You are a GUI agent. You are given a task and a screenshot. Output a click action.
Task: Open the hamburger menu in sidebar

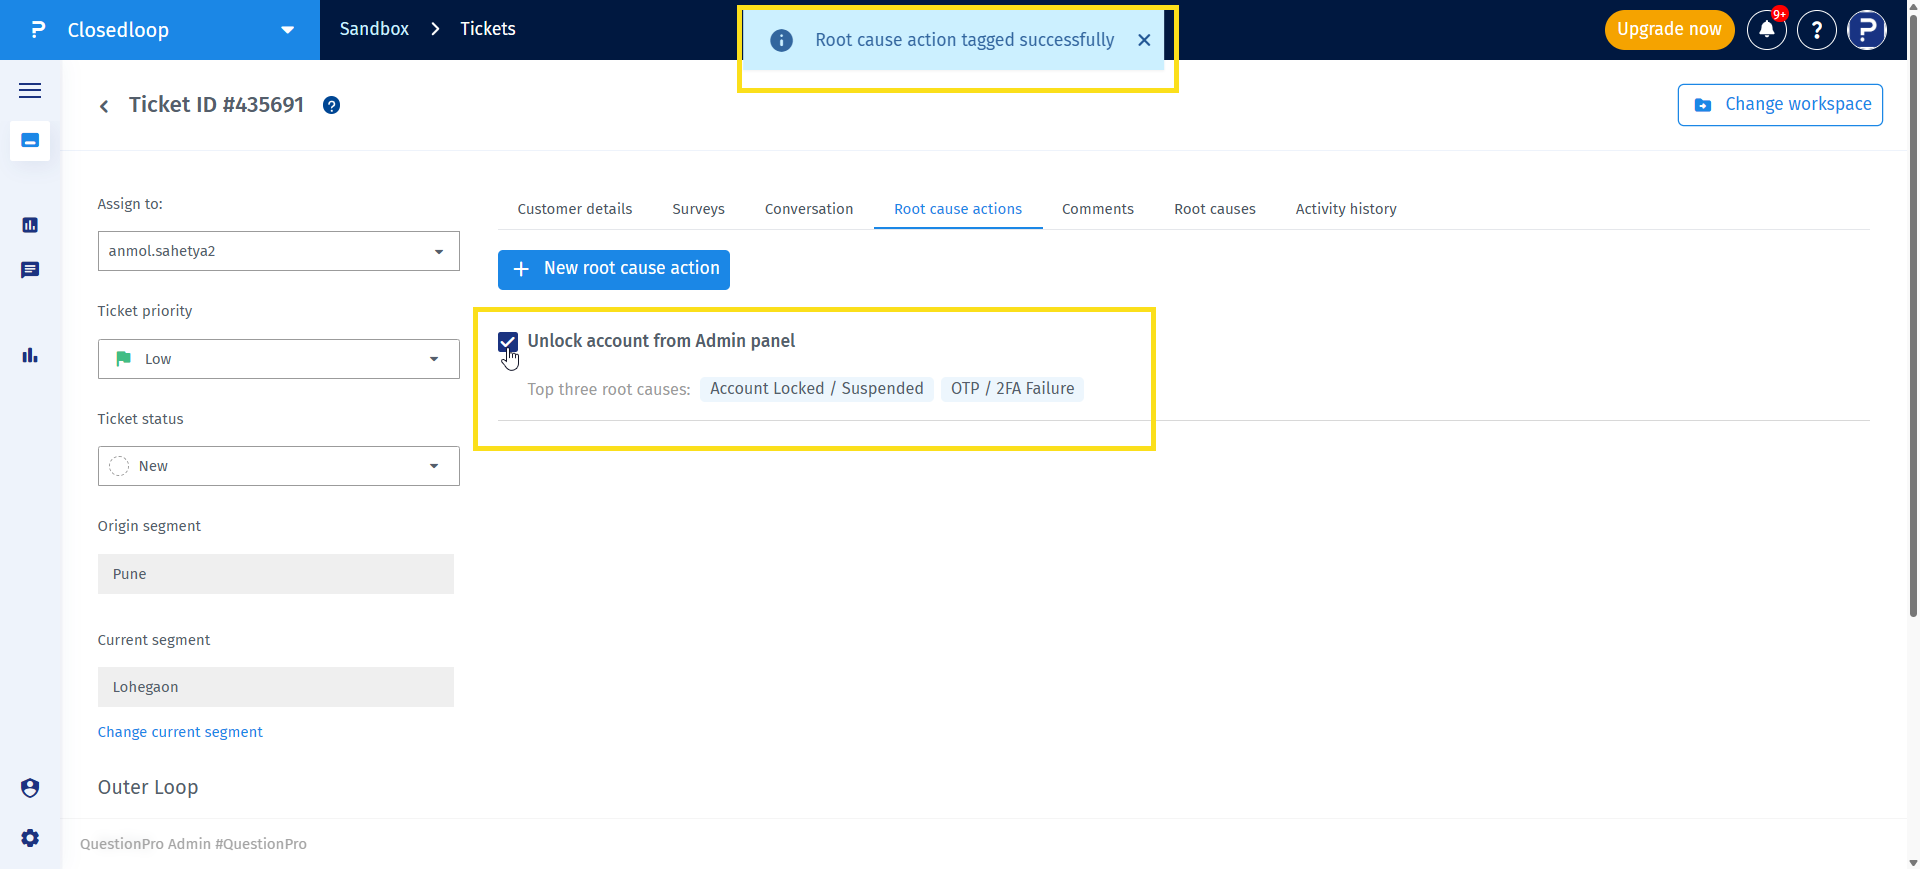pyautogui.click(x=30, y=91)
